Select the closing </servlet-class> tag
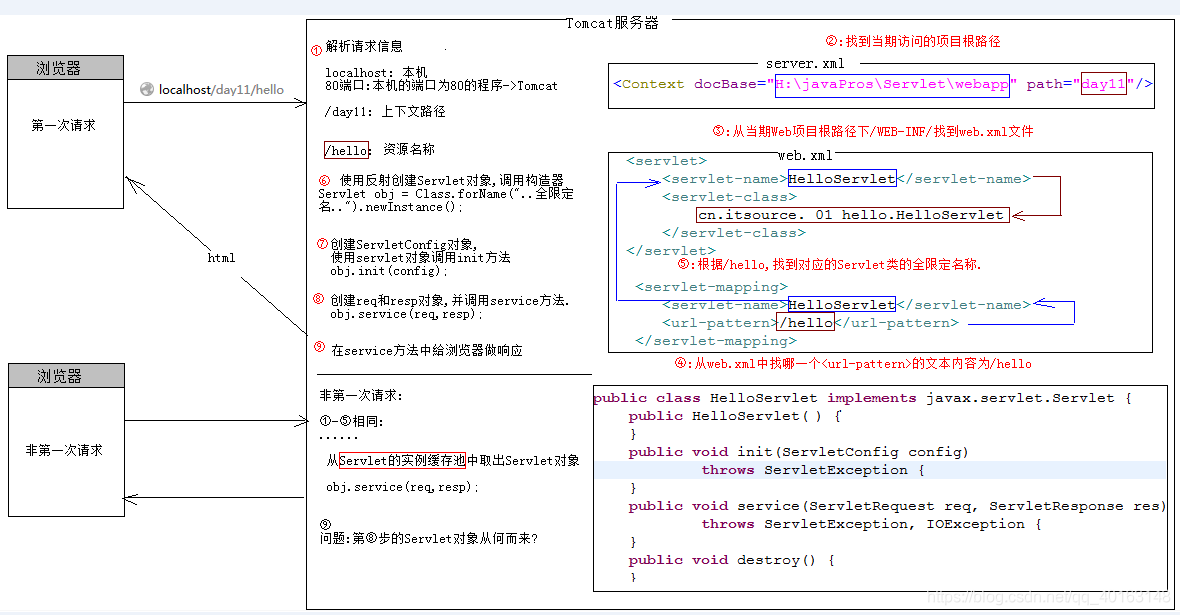Image resolution: width=1180 pixels, height=615 pixels. (x=734, y=233)
